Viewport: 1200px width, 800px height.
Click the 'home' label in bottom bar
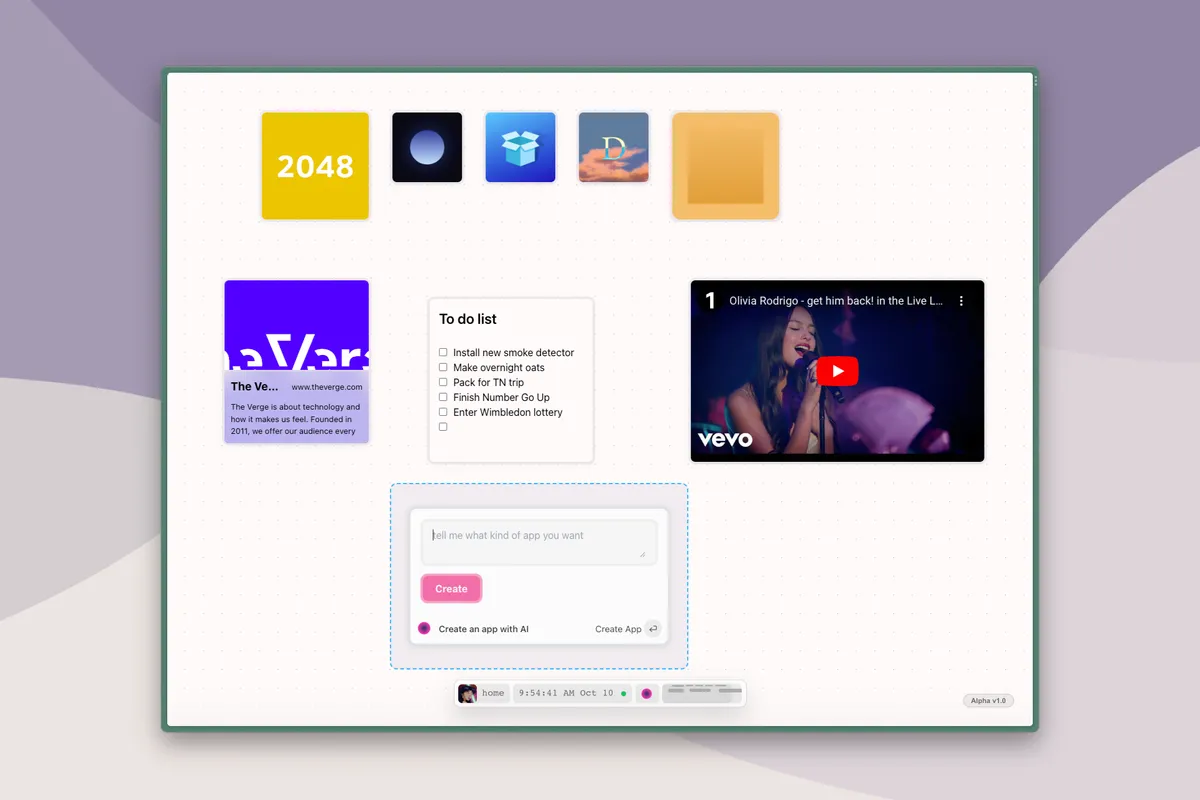(493, 693)
